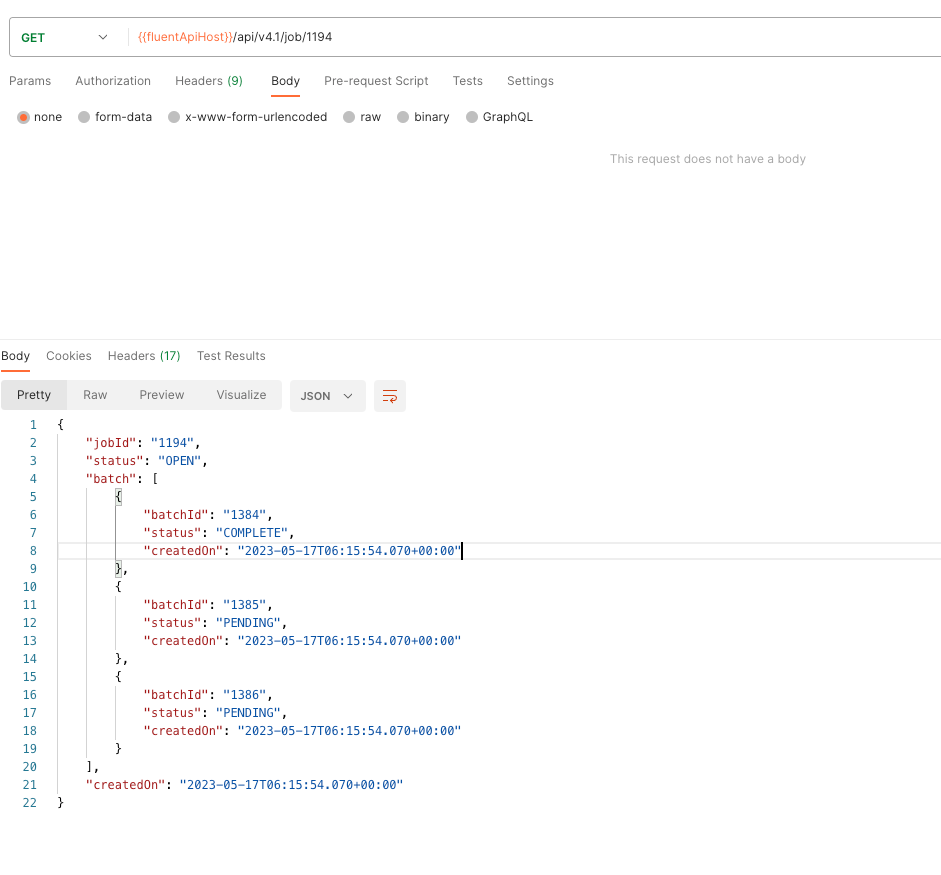
Task: Open the request Headers (9) tab
Action: pos(208,81)
